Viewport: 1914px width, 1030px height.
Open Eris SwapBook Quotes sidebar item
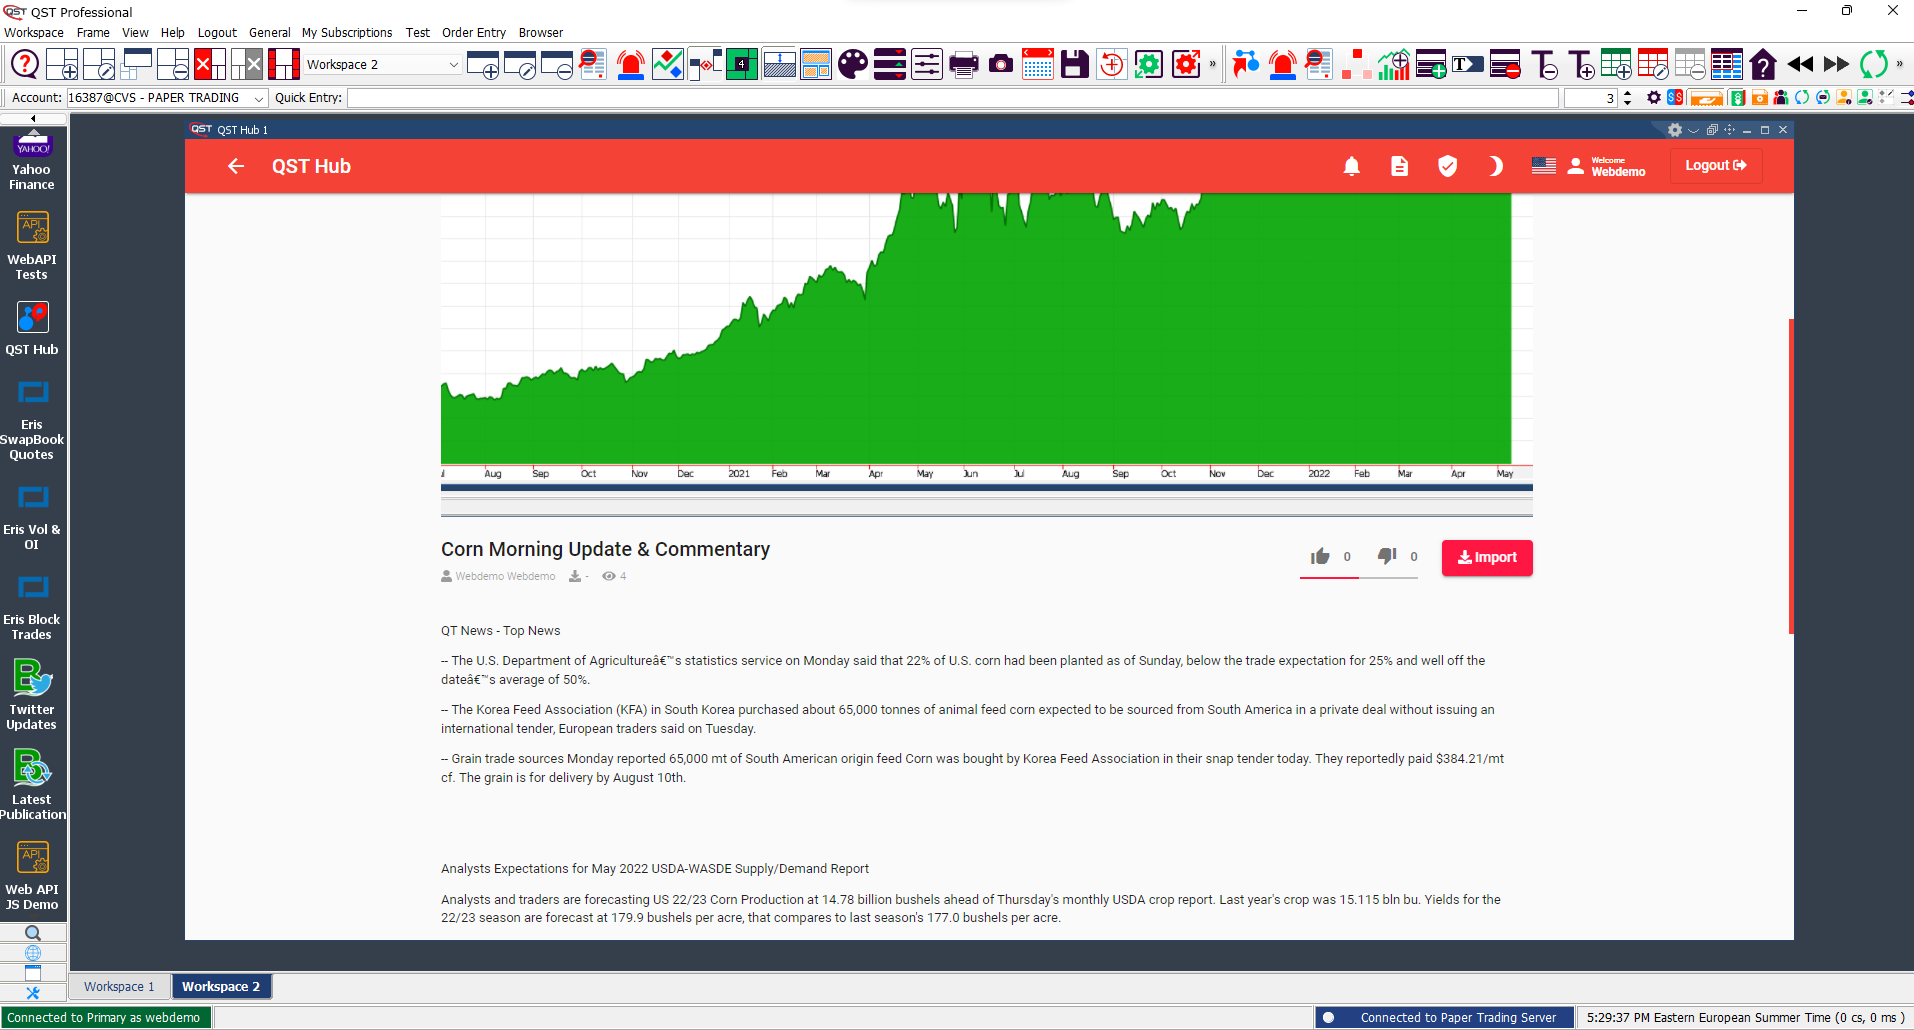(x=32, y=420)
